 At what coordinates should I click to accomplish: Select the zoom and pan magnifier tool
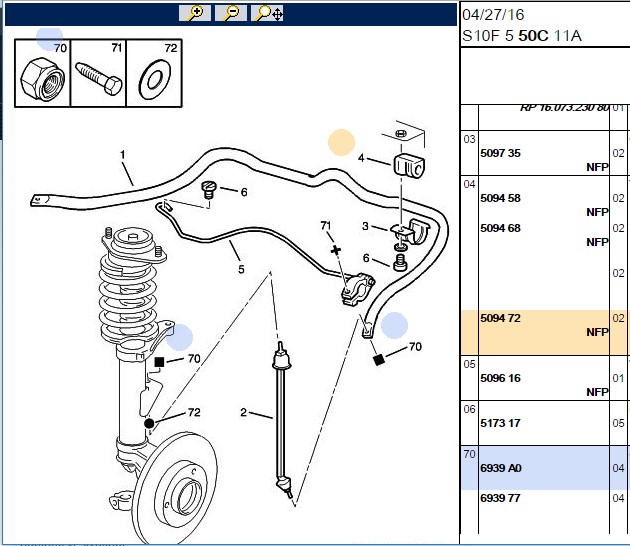[267, 13]
